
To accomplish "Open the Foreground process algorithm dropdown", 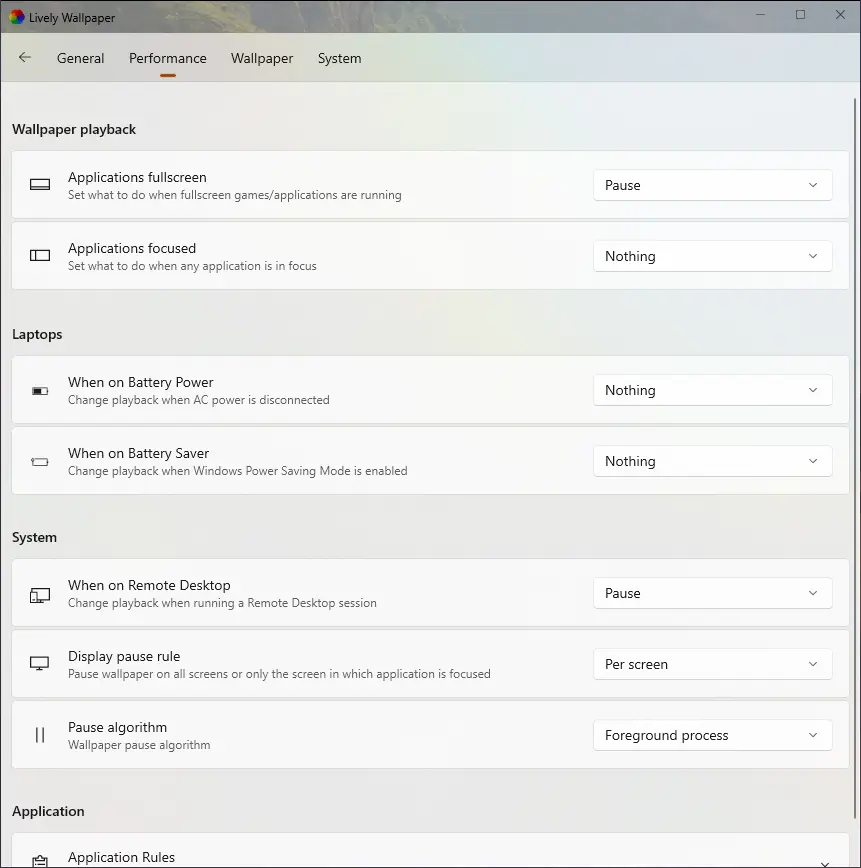I will [x=712, y=735].
